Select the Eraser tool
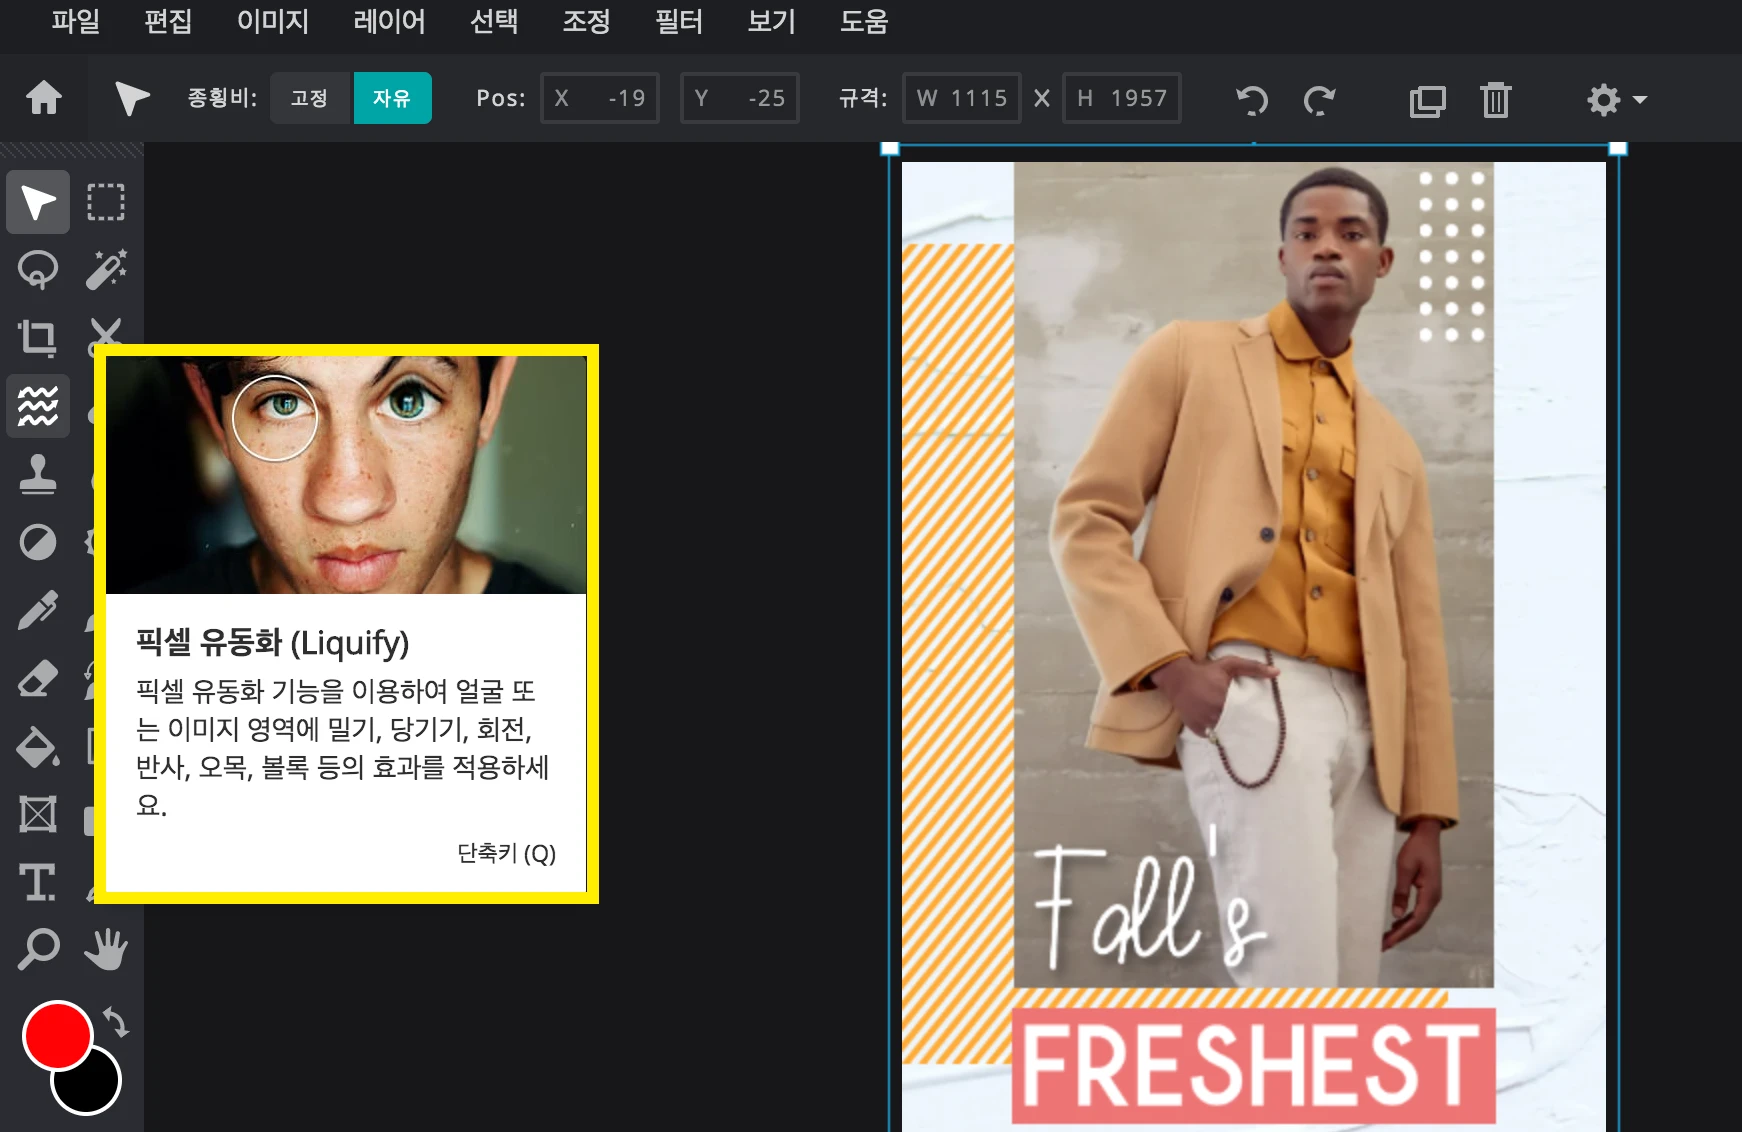The height and width of the screenshot is (1132, 1742). click(x=38, y=678)
